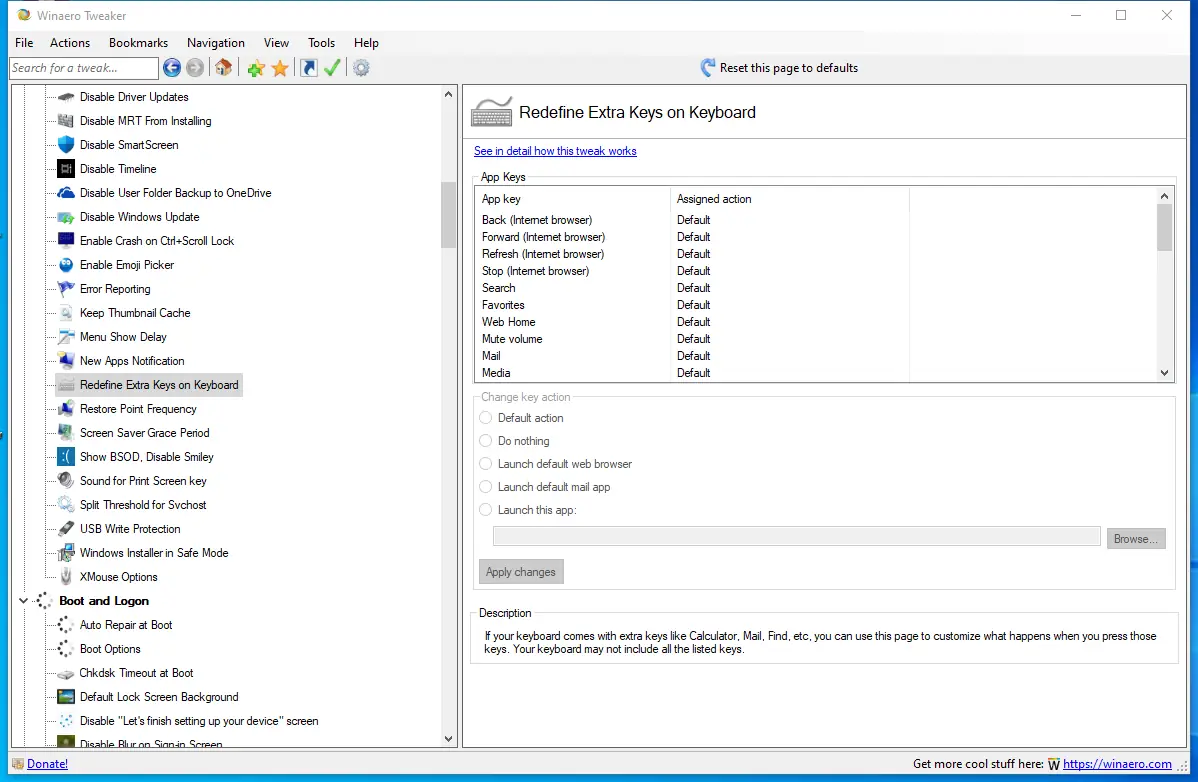Select the Do nothing radio button

pos(485,441)
